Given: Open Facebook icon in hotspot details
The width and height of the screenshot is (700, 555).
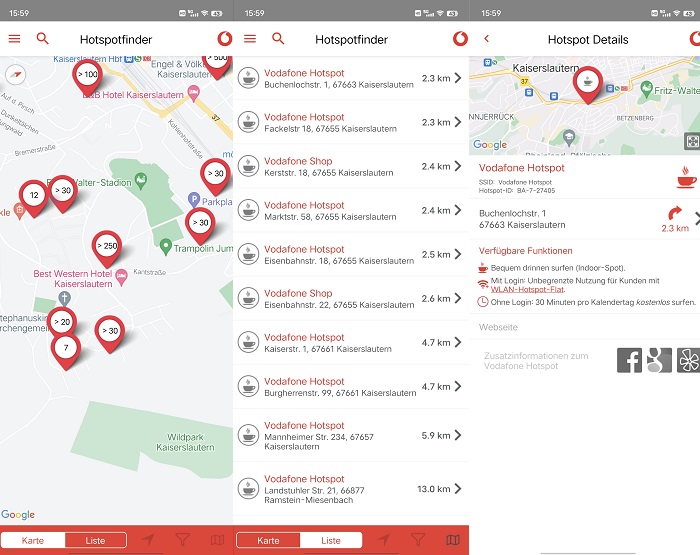Looking at the screenshot, I should 629,360.
